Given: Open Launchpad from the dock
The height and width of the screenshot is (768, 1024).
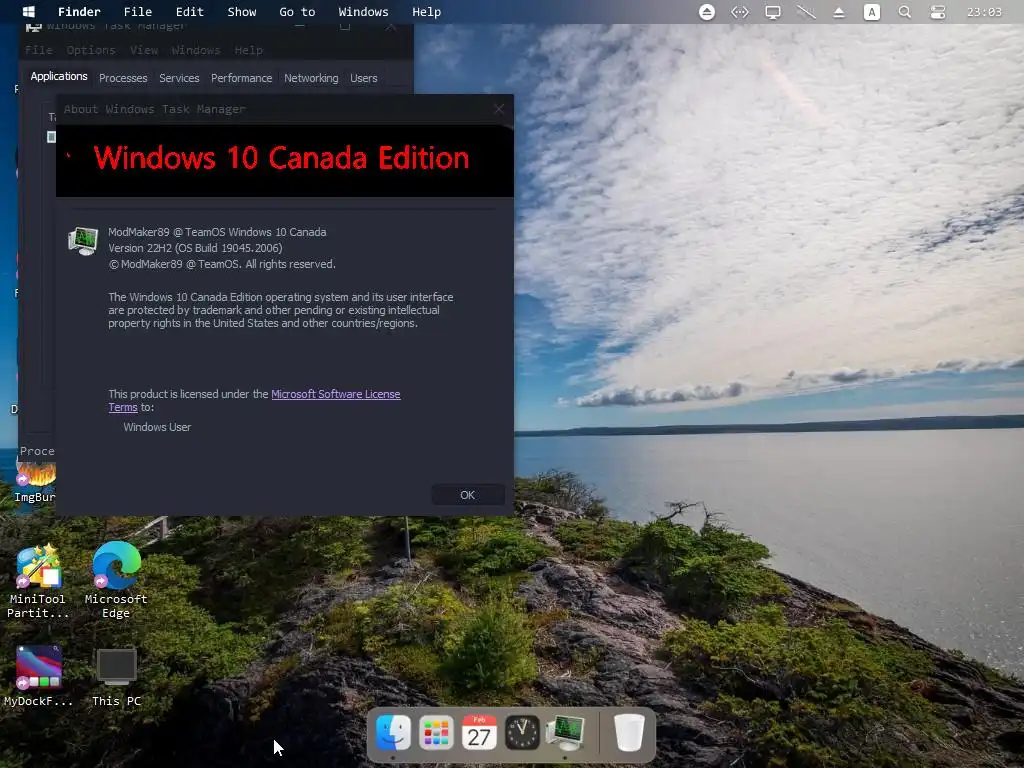Looking at the screenshot, I should [436, 733].
